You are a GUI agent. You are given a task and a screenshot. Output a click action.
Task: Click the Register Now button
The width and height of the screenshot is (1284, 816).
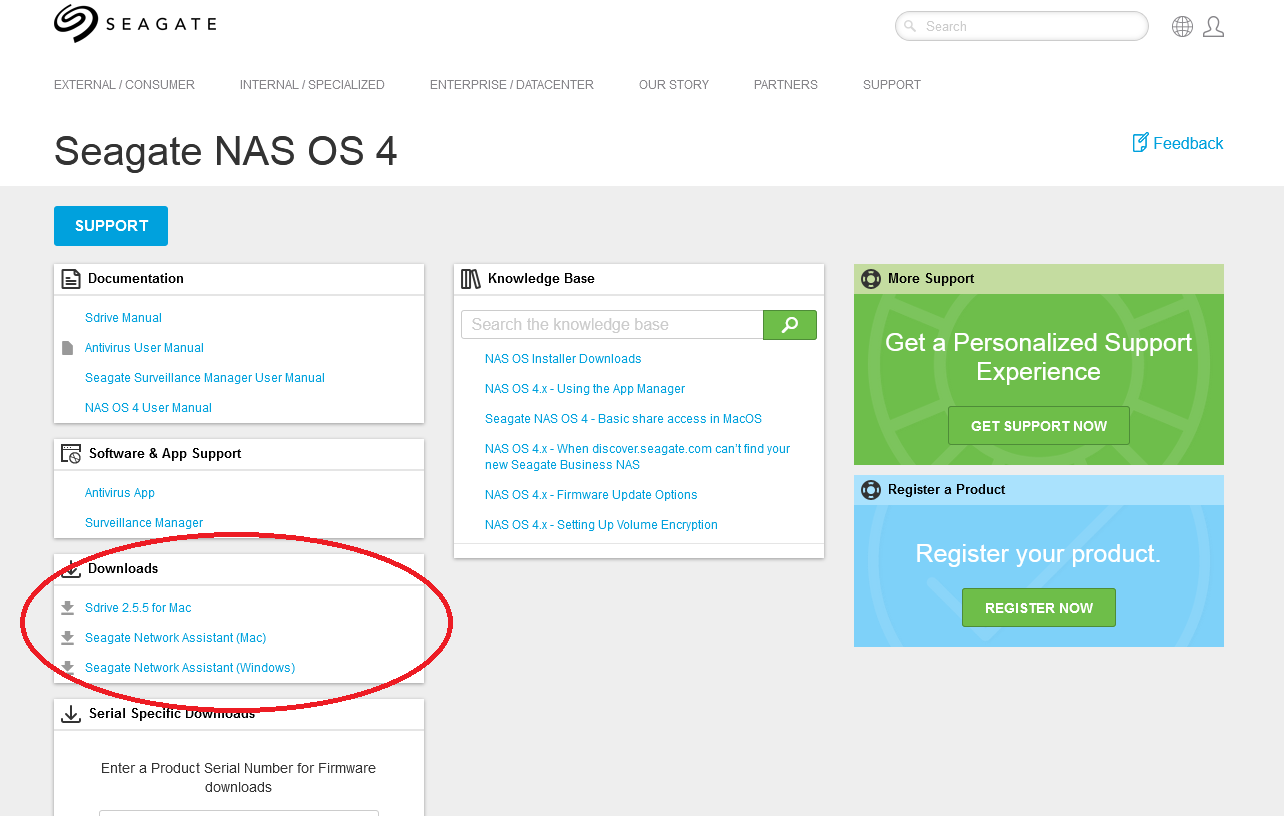1039,608
